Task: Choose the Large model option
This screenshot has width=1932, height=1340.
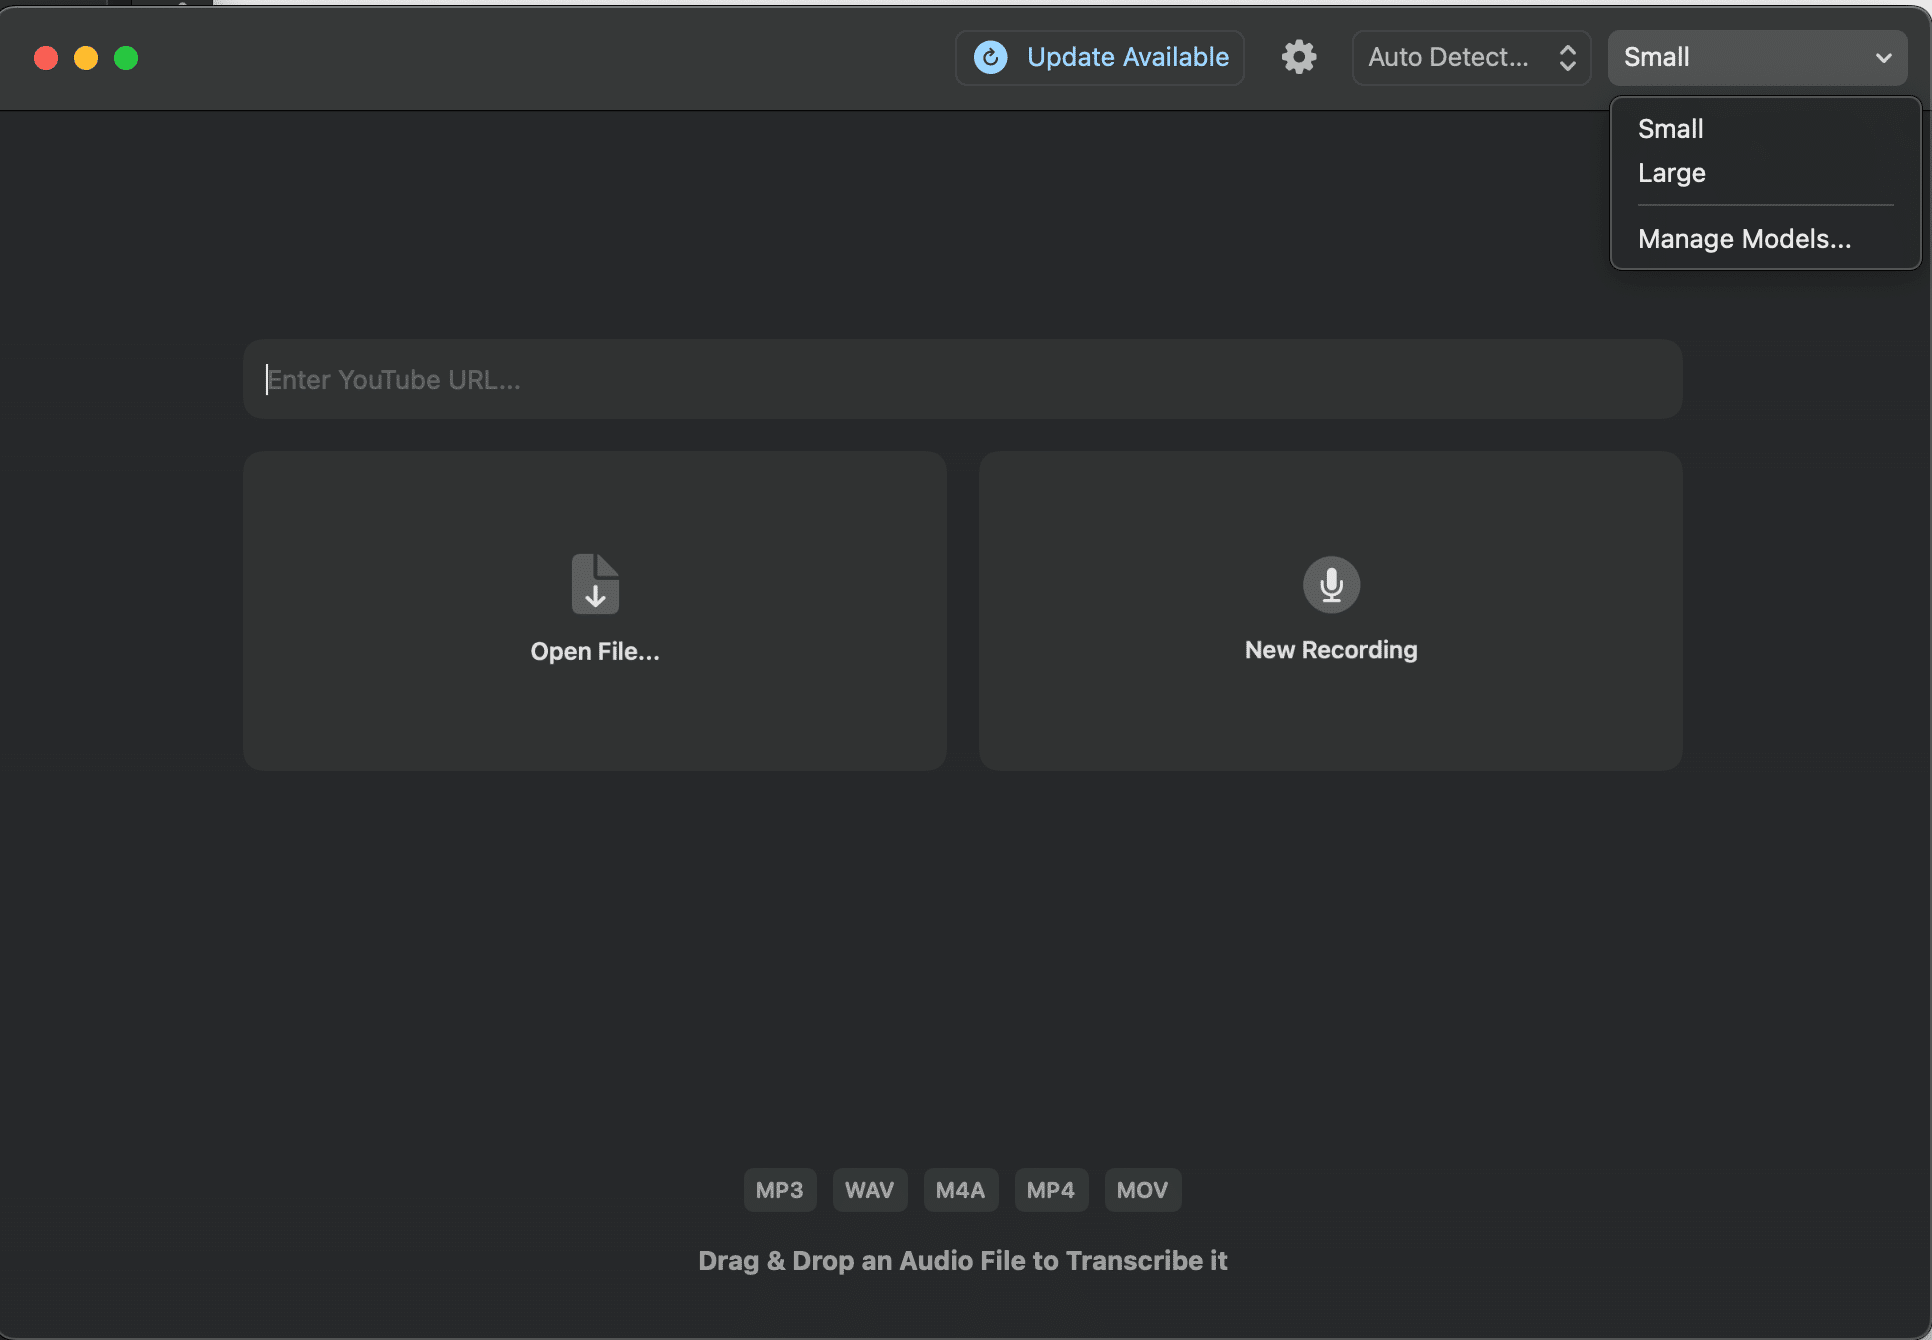Action: pos(1671,173)
